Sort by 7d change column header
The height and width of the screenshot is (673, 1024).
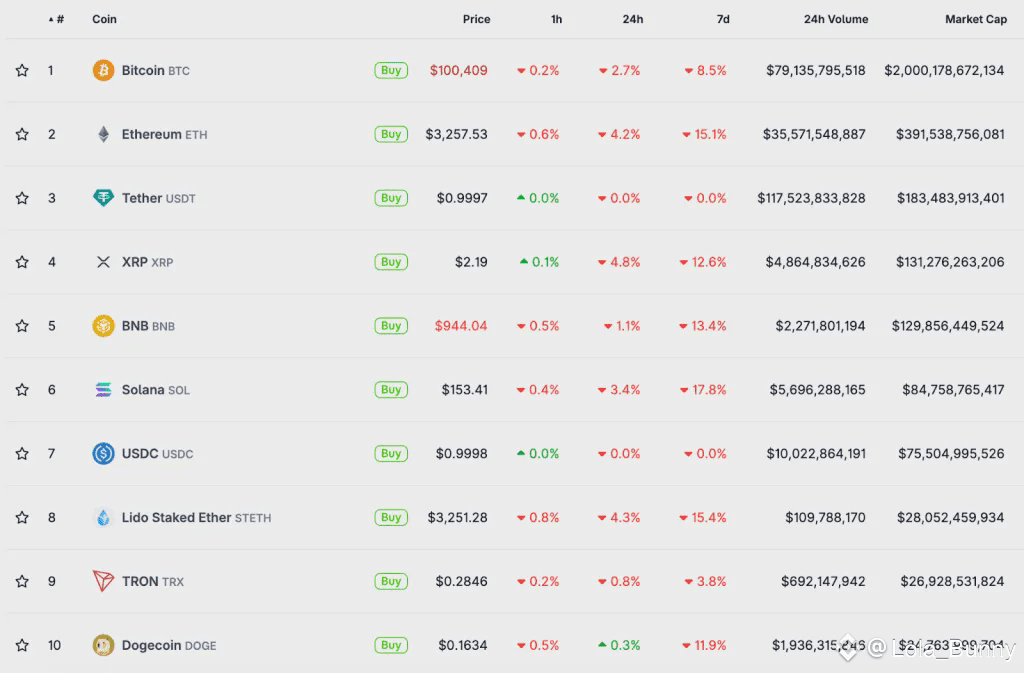pos(722,19)
